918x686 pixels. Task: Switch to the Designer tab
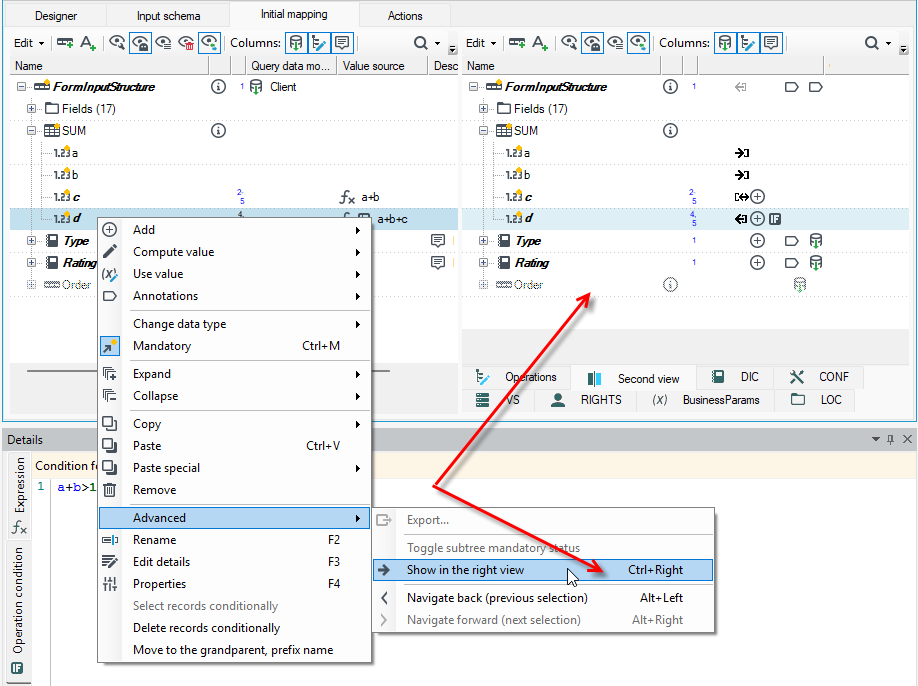point(56,16)
